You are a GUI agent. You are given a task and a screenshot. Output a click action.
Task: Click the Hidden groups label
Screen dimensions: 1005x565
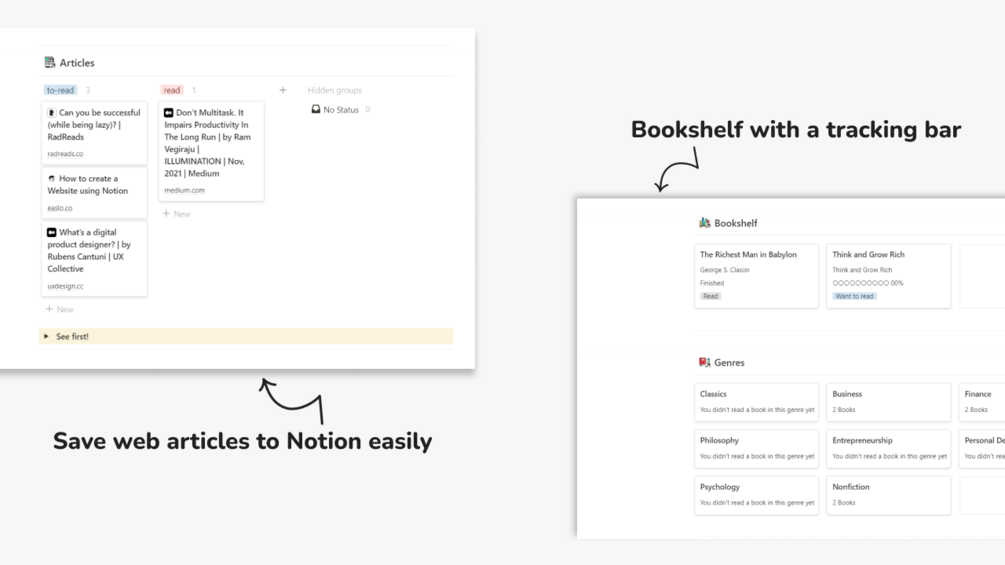335,90
